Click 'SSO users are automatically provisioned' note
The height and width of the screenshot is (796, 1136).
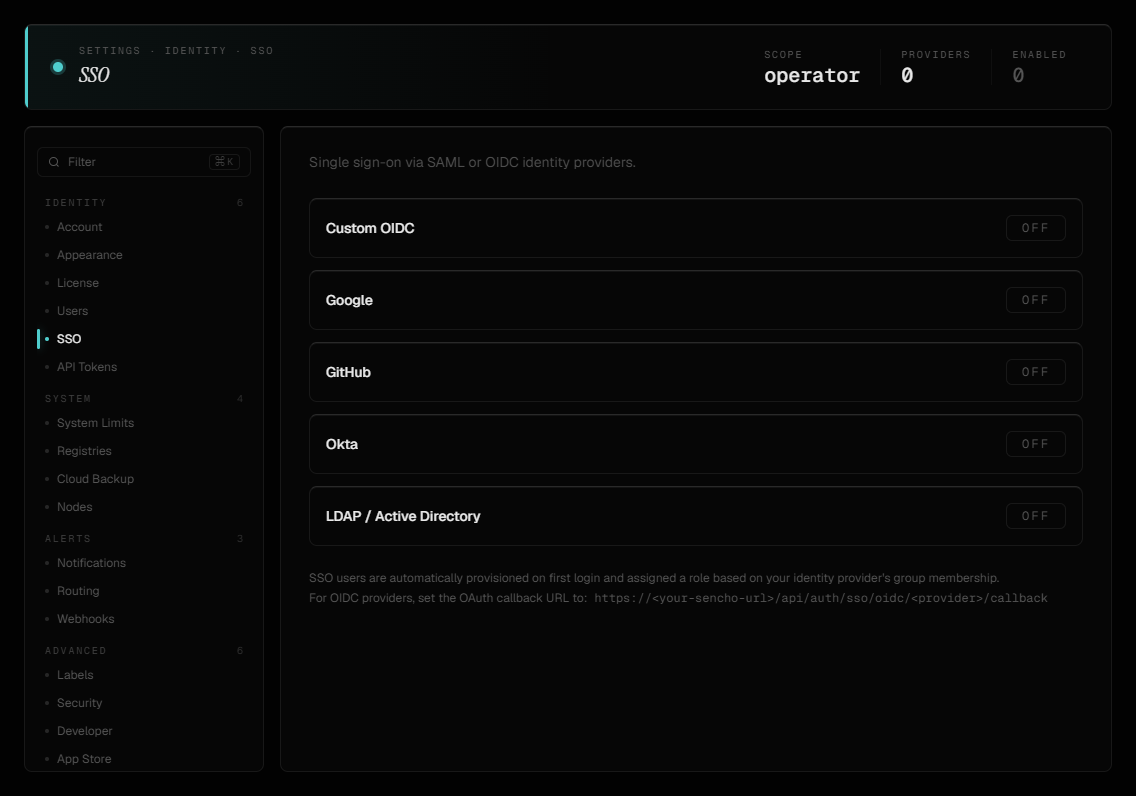point(654,578)
